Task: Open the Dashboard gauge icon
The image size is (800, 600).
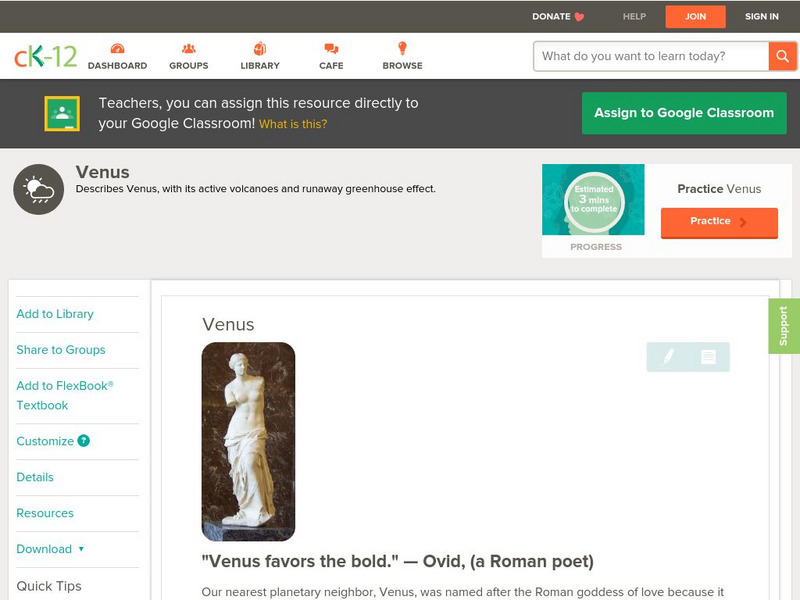Action: coord(117,48)
